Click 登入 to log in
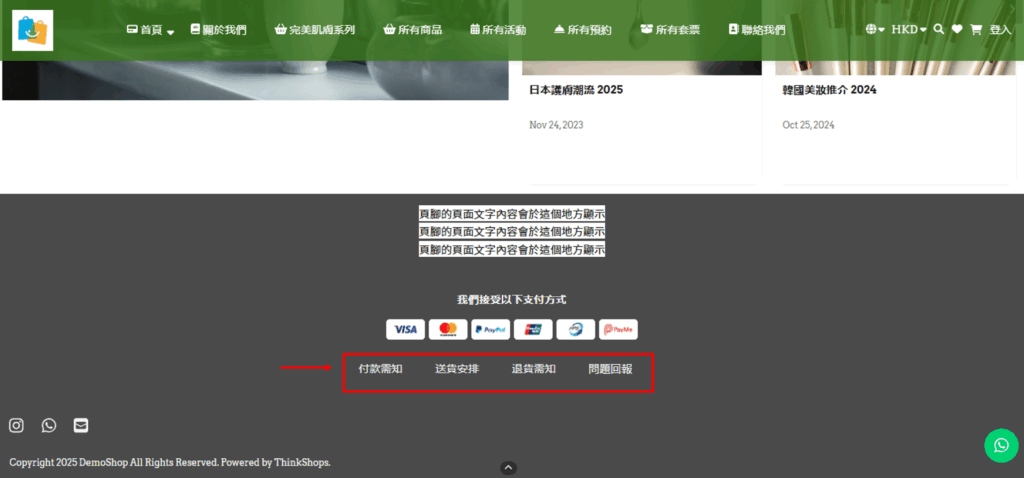The width and height of the screenshot is (1024, 478). (1000, 30)
